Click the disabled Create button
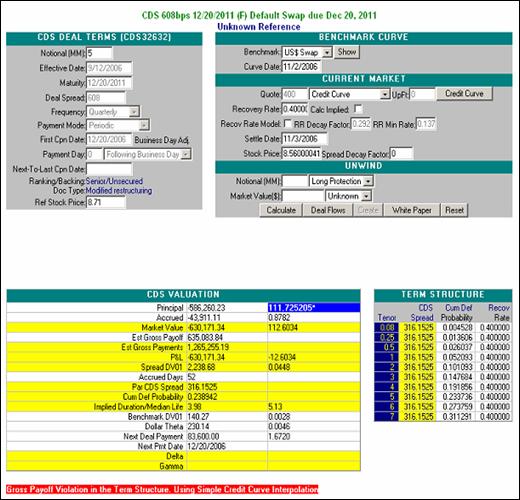Image resolution: width=520 pixels, height=500 pixels. (x=368, y=210)
